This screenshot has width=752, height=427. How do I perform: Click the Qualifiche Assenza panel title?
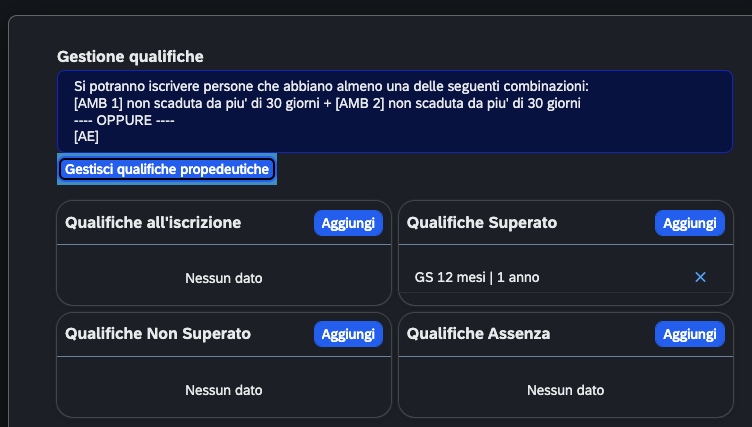pyautogui.click(x=479, y=333)
